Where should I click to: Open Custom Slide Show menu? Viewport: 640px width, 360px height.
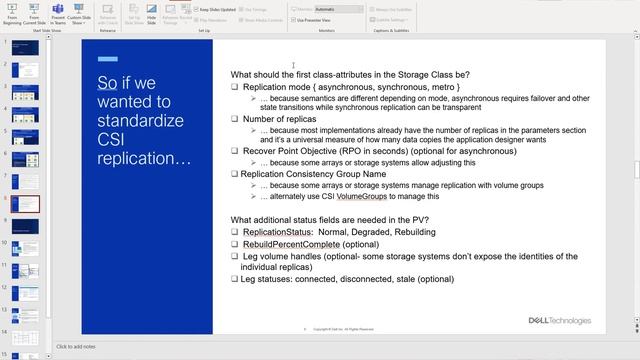coord(79,14)
